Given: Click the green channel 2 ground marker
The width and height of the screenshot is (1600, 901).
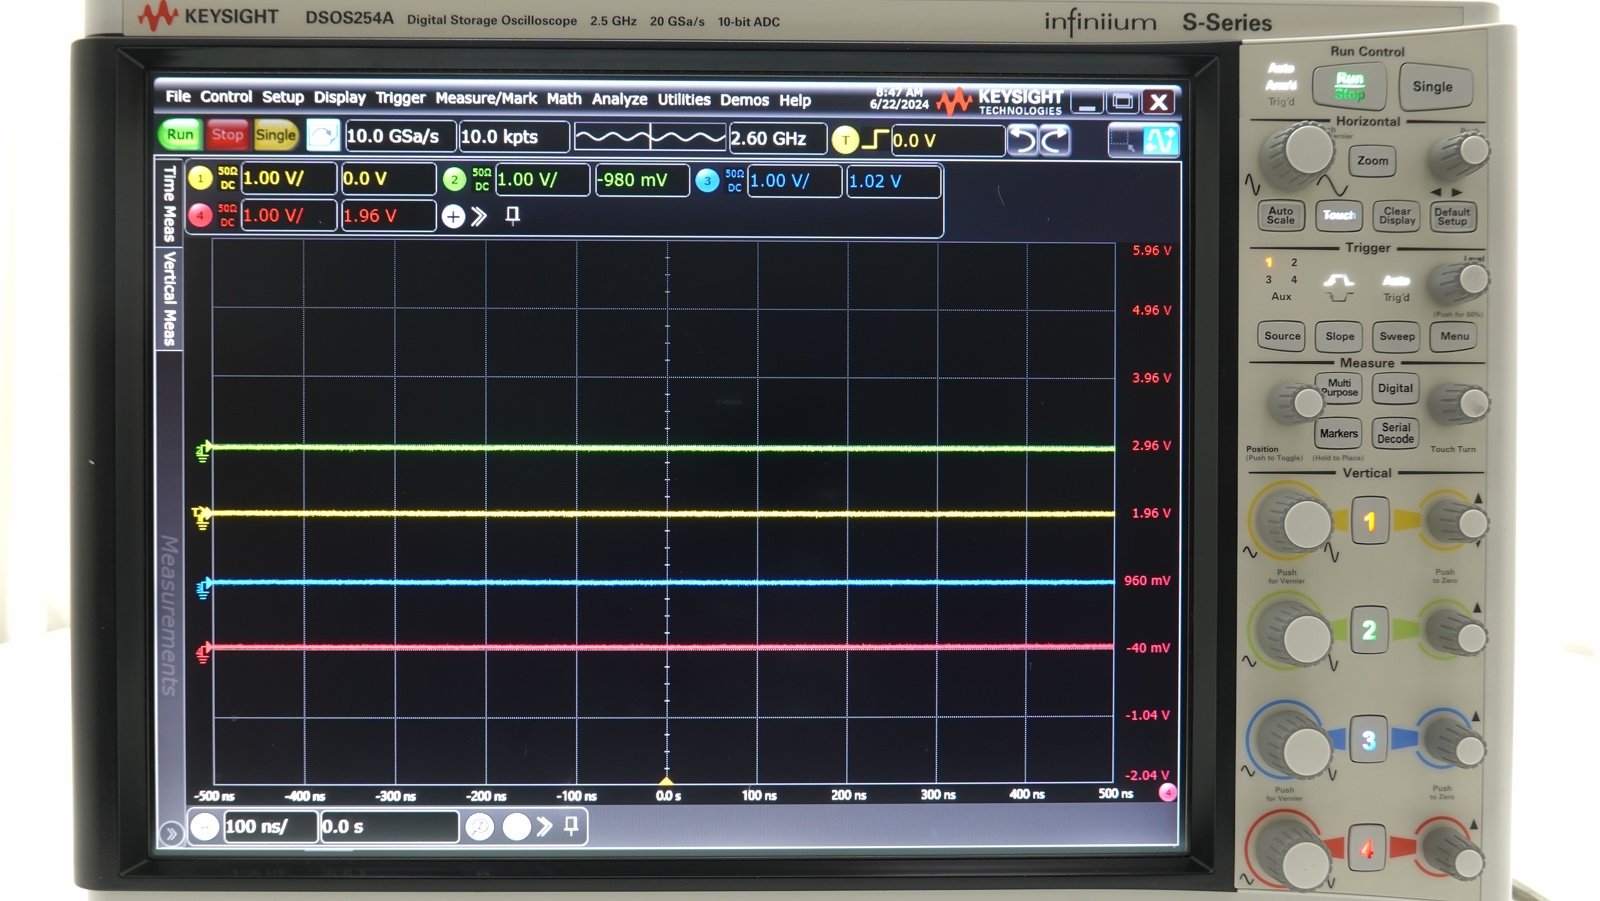Looking at the screenshot, I should coord(203,451).
